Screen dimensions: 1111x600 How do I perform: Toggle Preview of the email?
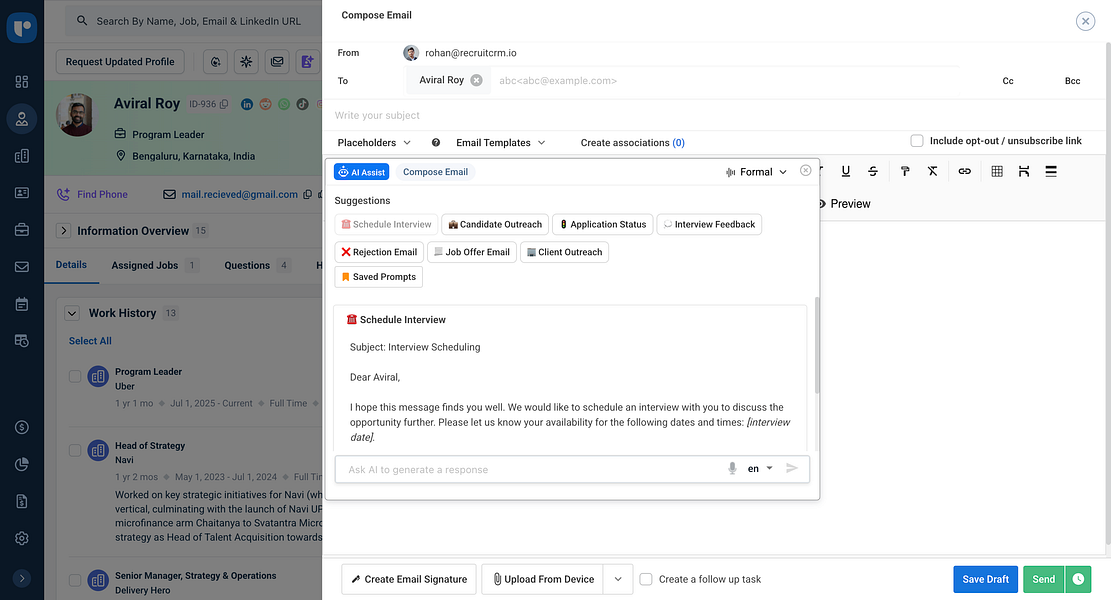tap(844, 203)
